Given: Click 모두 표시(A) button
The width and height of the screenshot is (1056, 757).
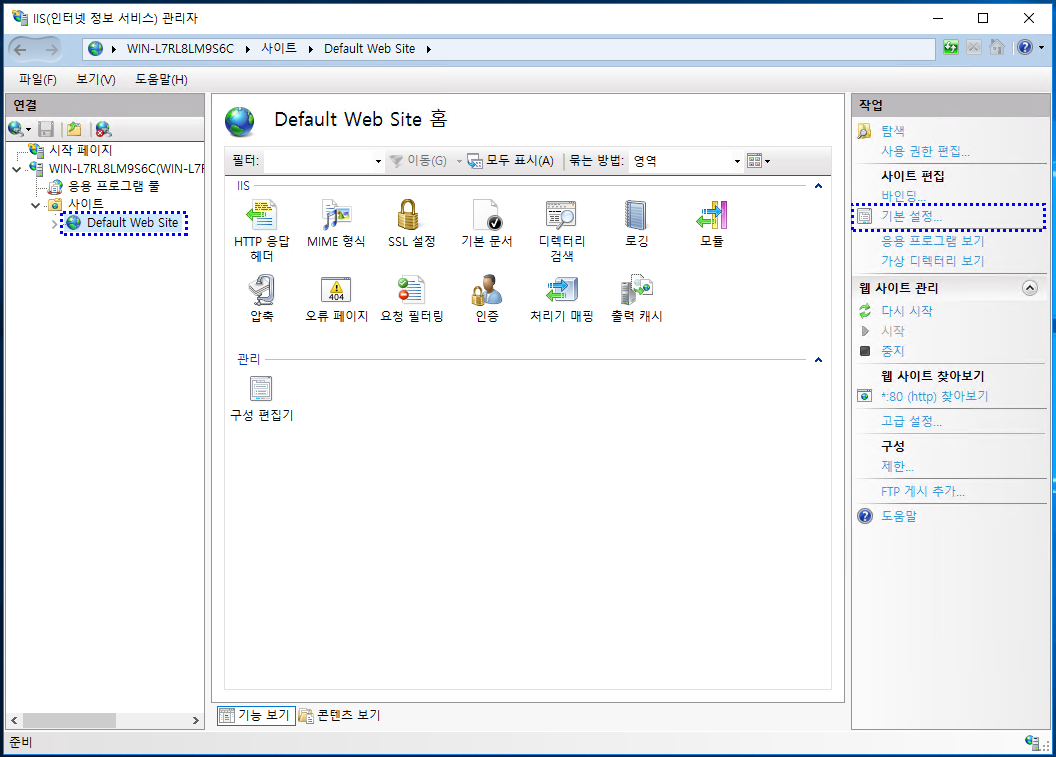Looking at the screenshot, I should point(511,161).
